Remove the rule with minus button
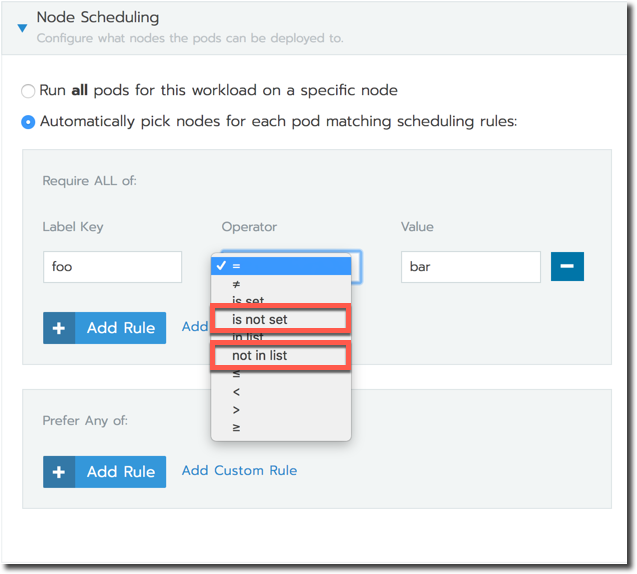Image resolution: width=637 pixels, height=574 pixels. point(567,267)
